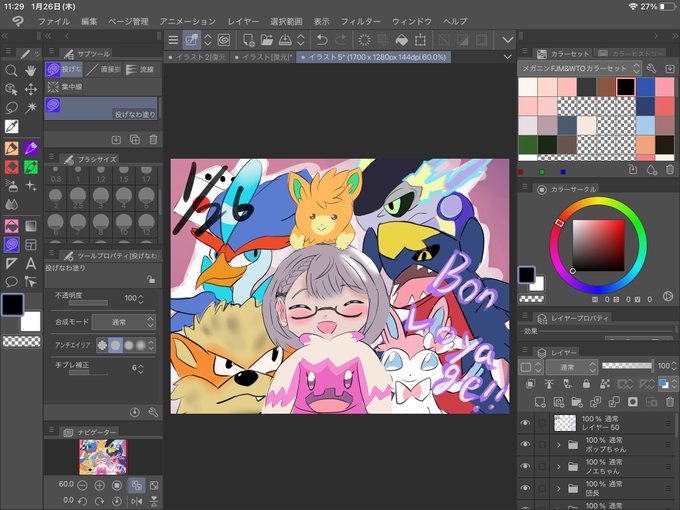Click the New canvas icon in command bar
The image size is (680, 510).
click(248, 40)
